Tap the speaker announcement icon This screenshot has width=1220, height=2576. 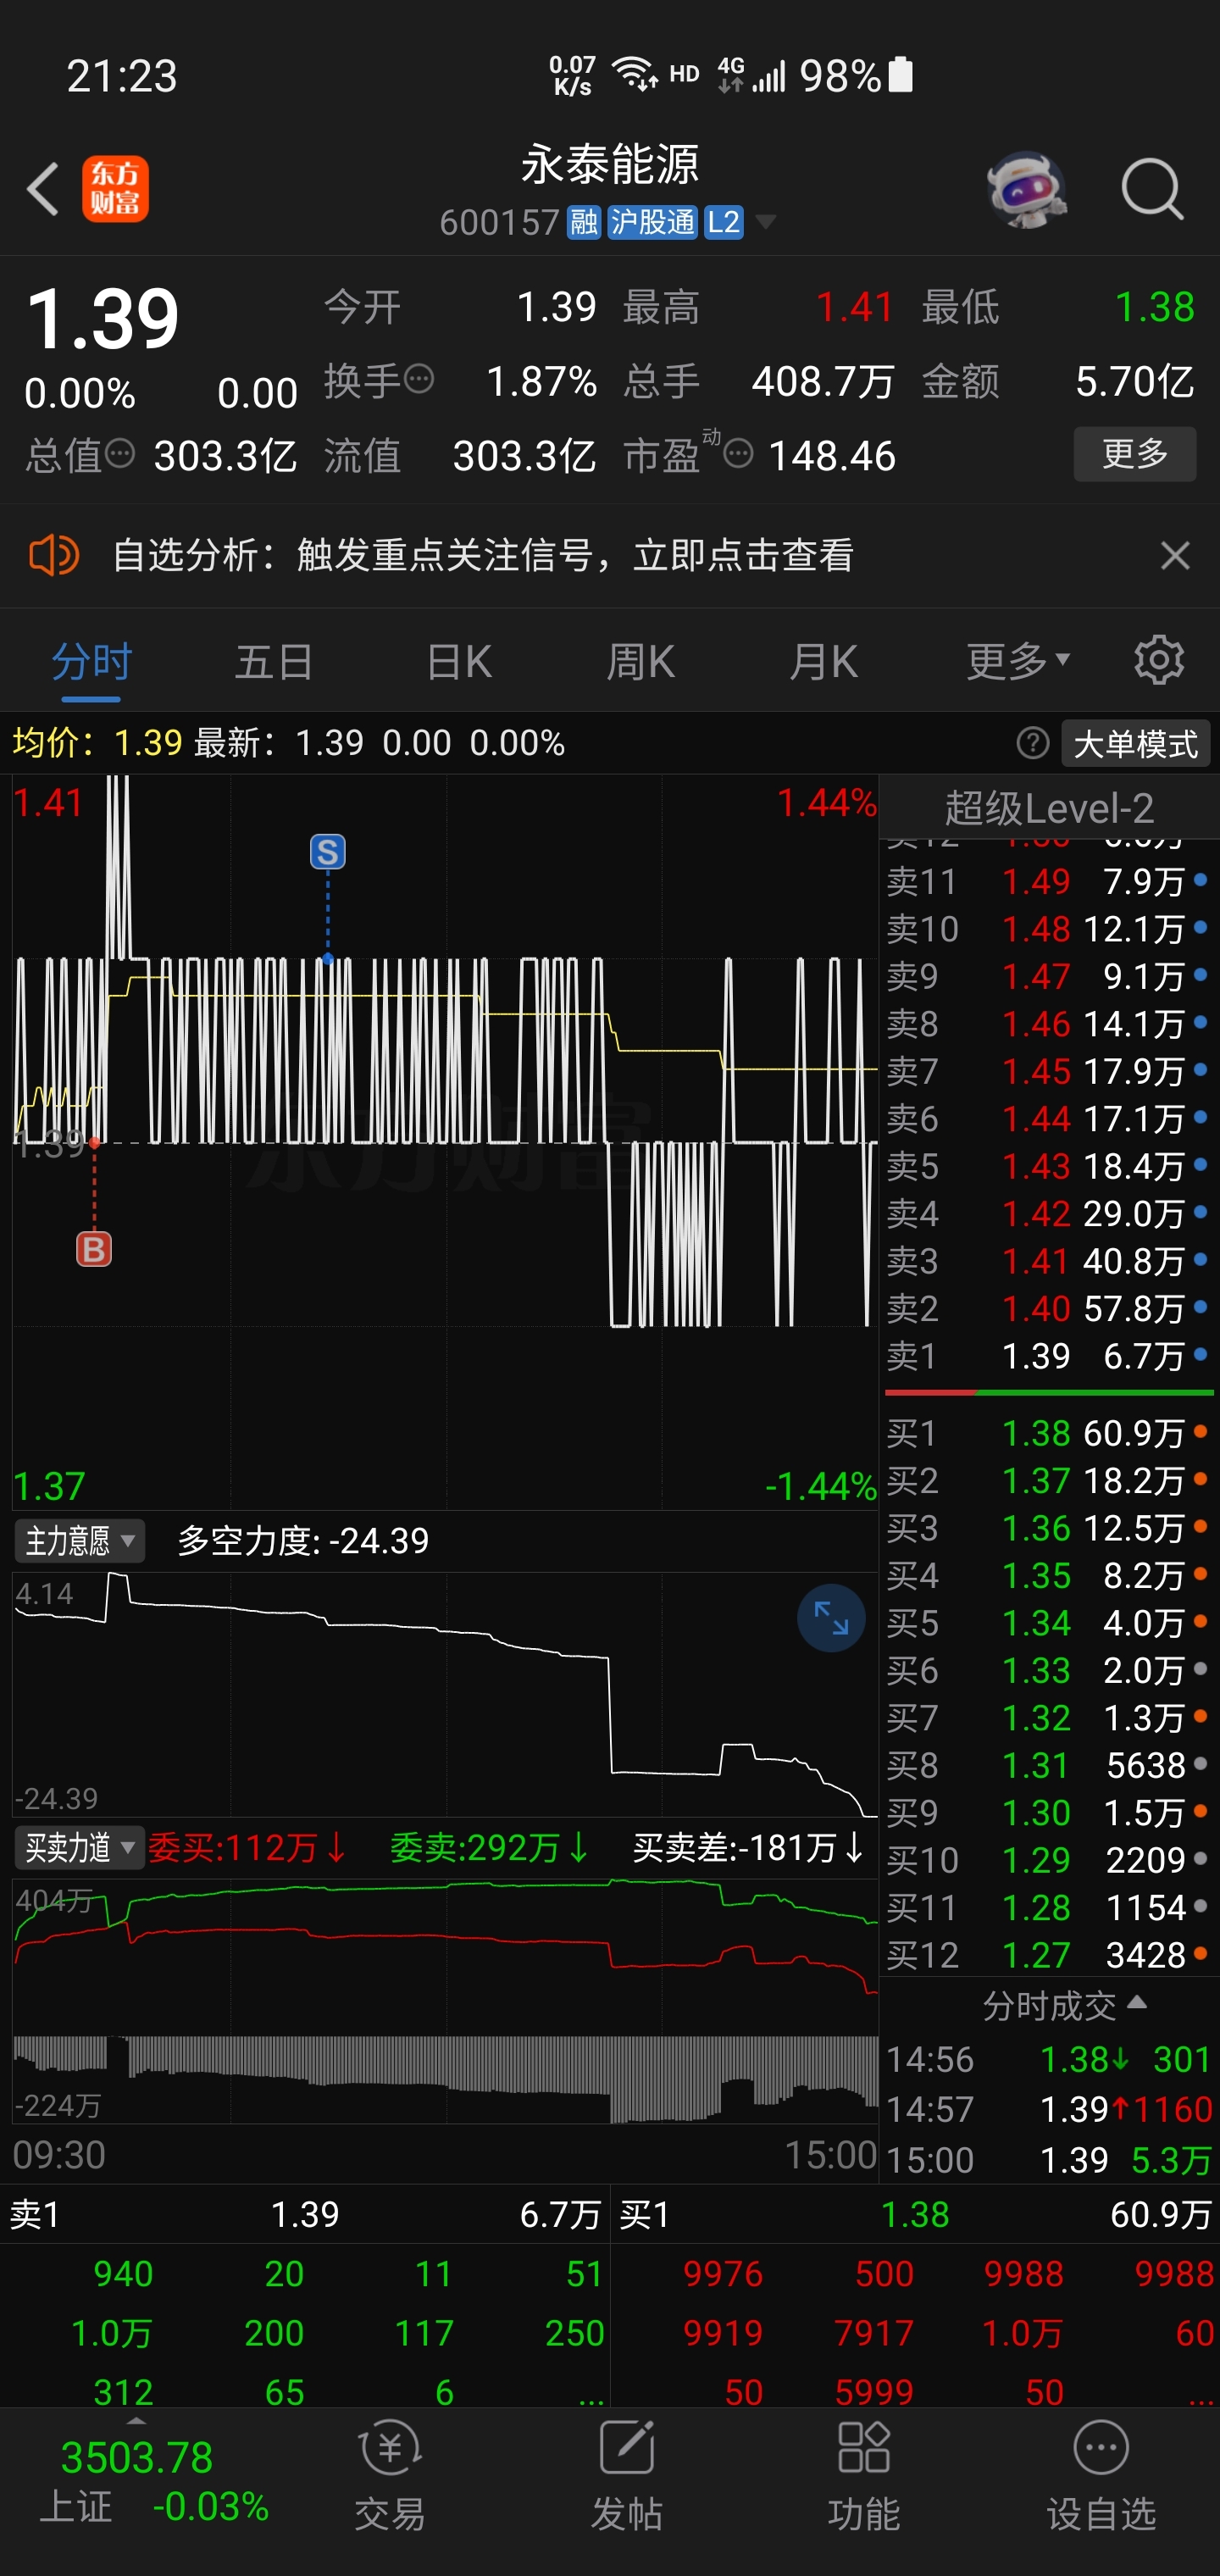(x=54, y=555)
